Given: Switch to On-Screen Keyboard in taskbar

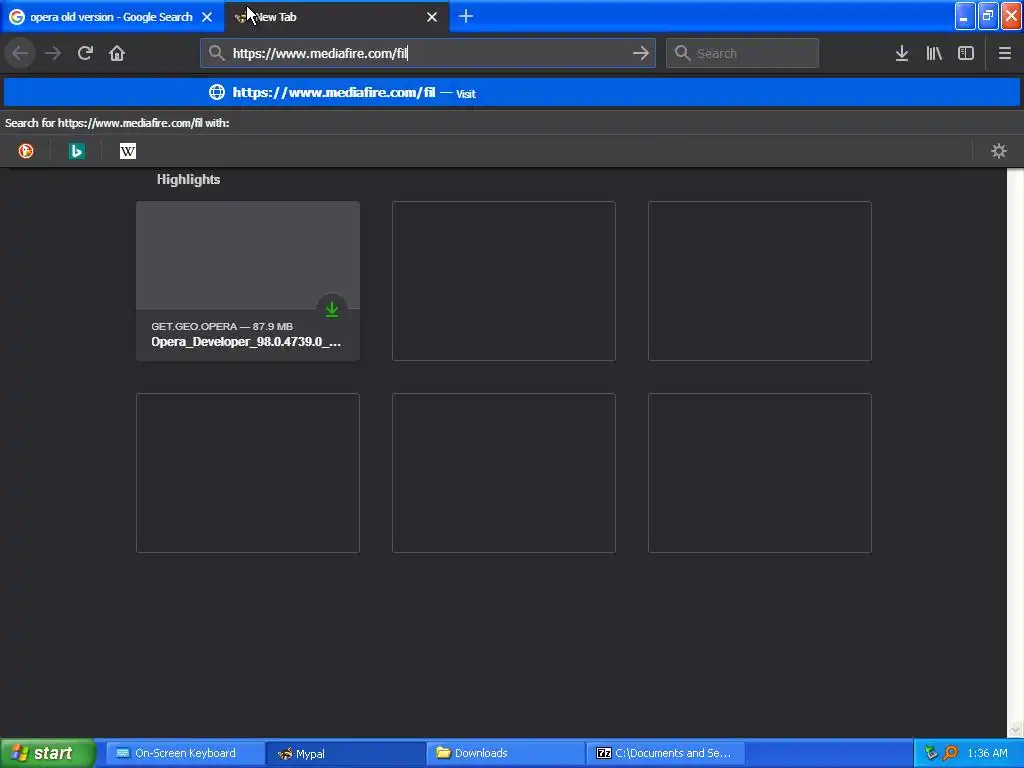Looking at the screenshot, I should (185, 753).
